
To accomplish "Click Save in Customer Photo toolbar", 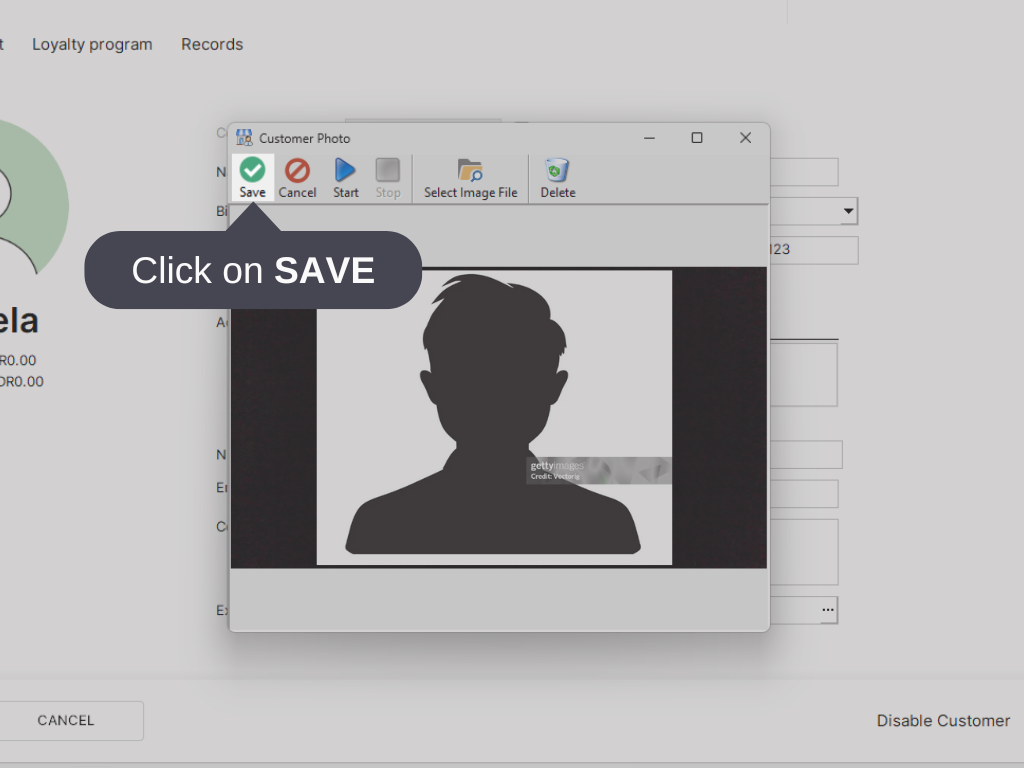I will [x=252, y=178].
